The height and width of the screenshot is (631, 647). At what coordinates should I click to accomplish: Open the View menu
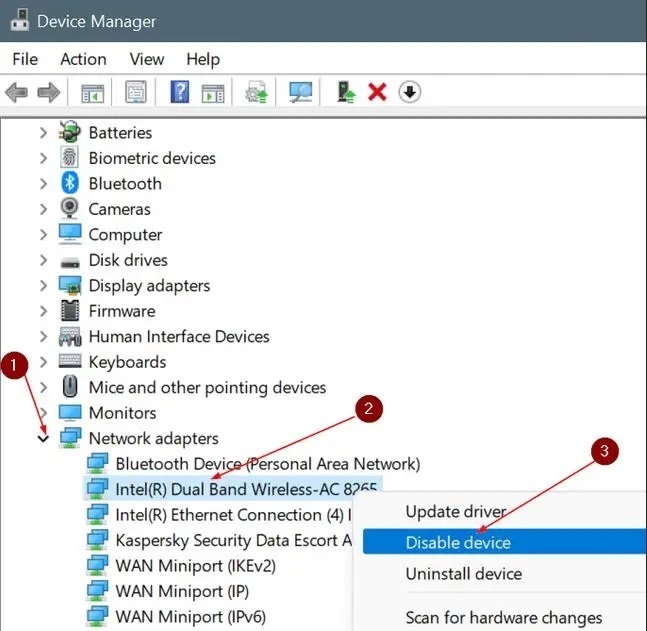pos(147,59)
